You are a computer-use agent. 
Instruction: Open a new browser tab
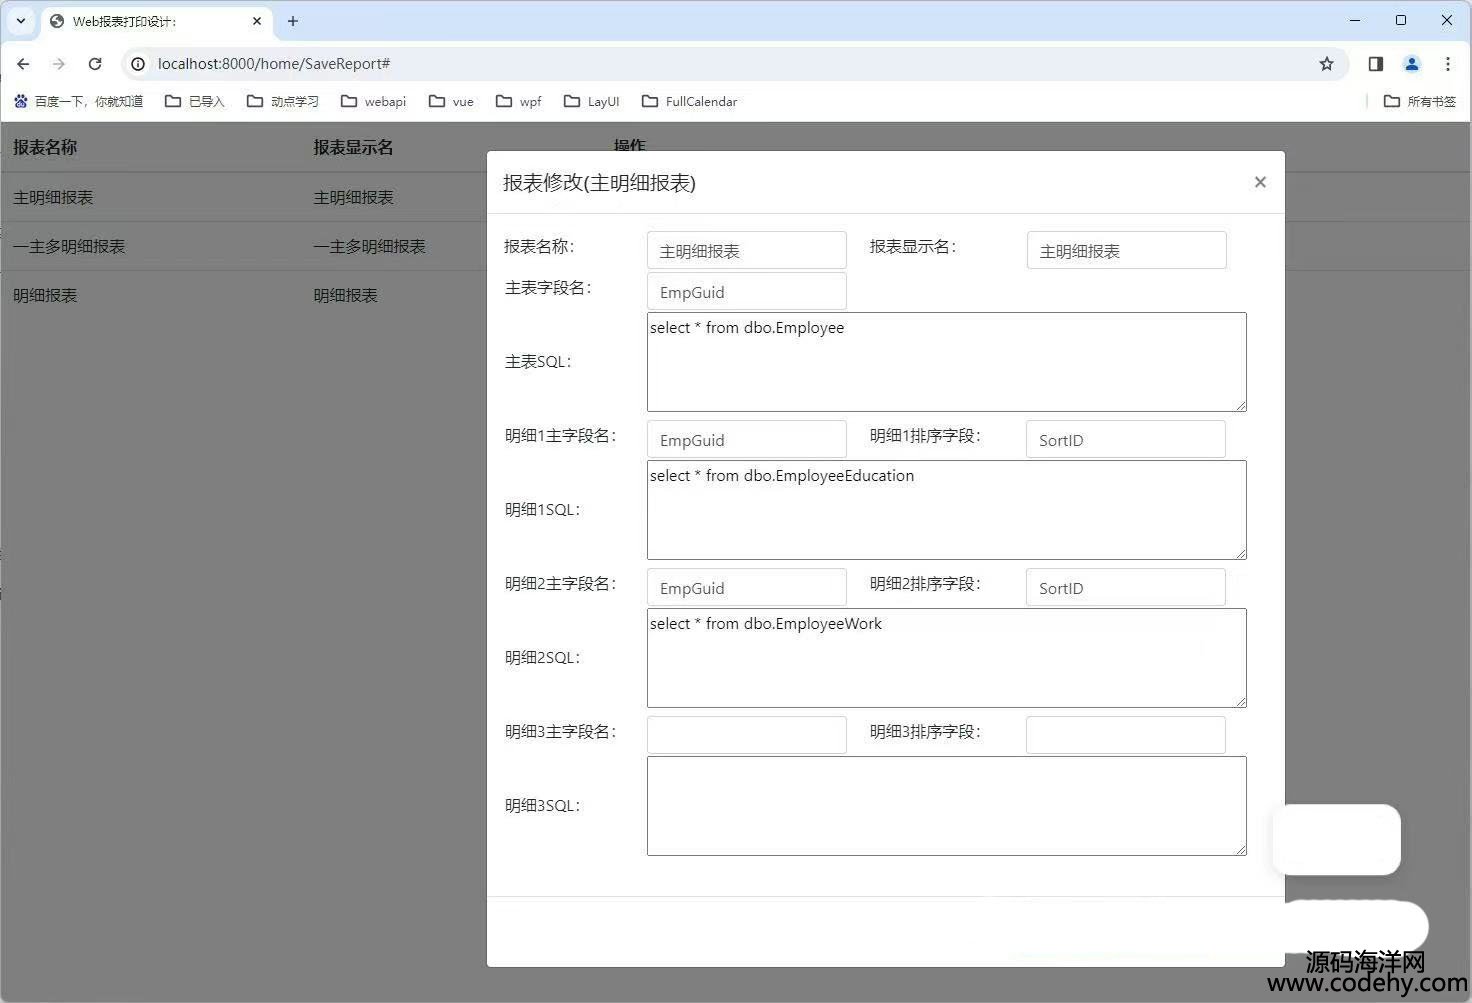pos(293,21)
